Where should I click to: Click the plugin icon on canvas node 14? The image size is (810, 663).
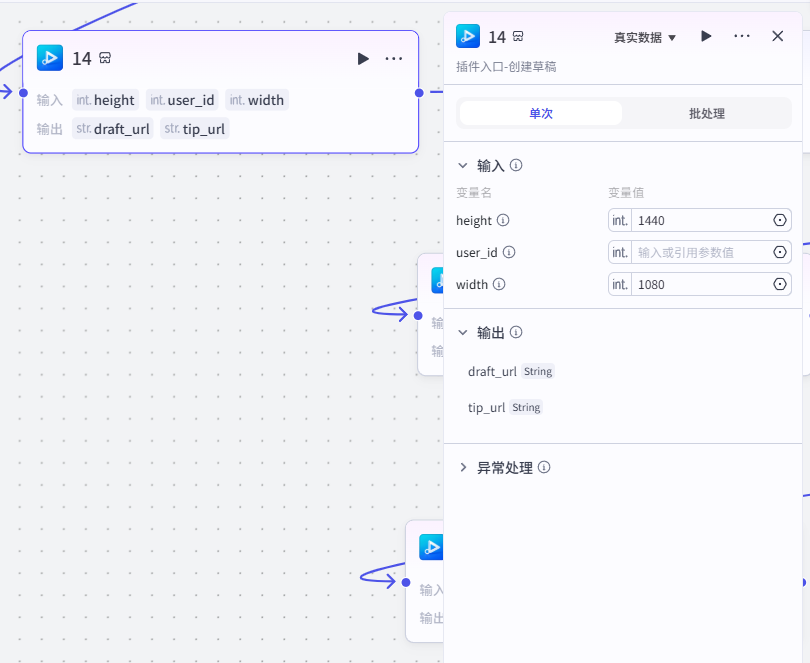click(x=50, y=58)
